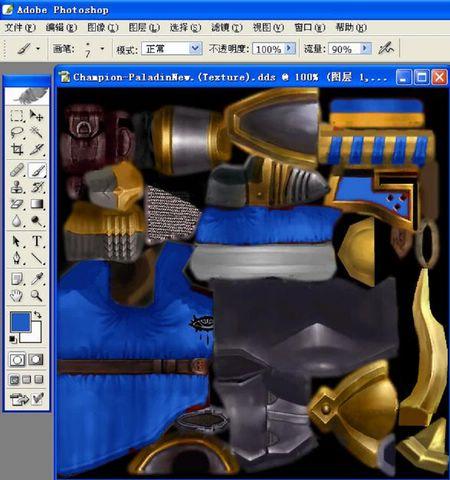This screenshot has width=450, height=480.
Task: Maximize the Champion-PaladinNew document window
Action: tap(422, 77)
